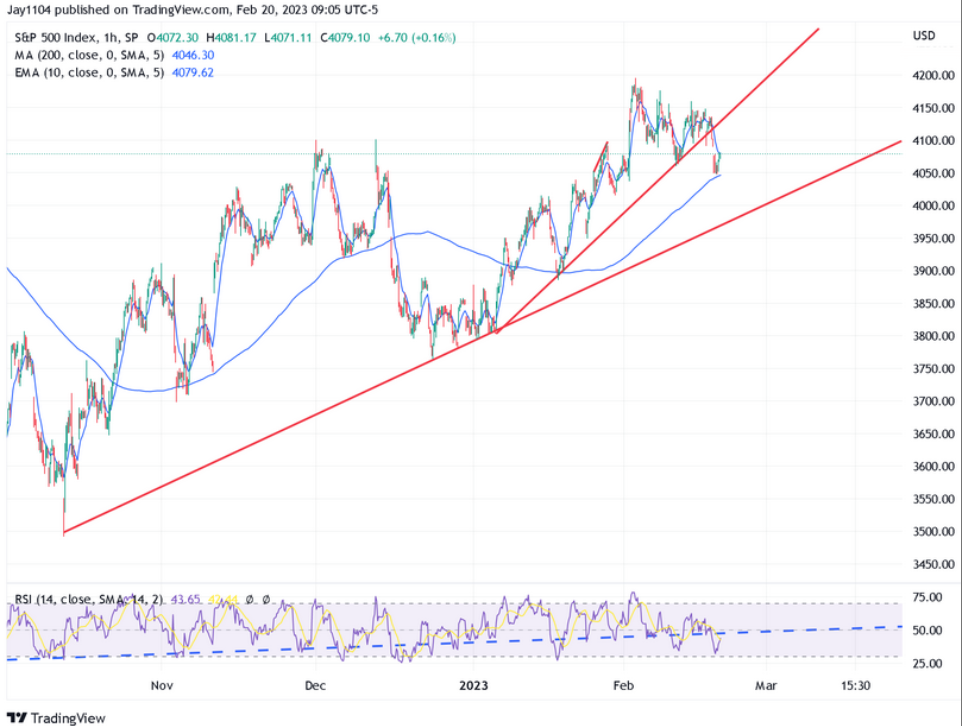The image size is (962, 726).
Task: Click the Nov time axis label
Action: coord(161,685)
